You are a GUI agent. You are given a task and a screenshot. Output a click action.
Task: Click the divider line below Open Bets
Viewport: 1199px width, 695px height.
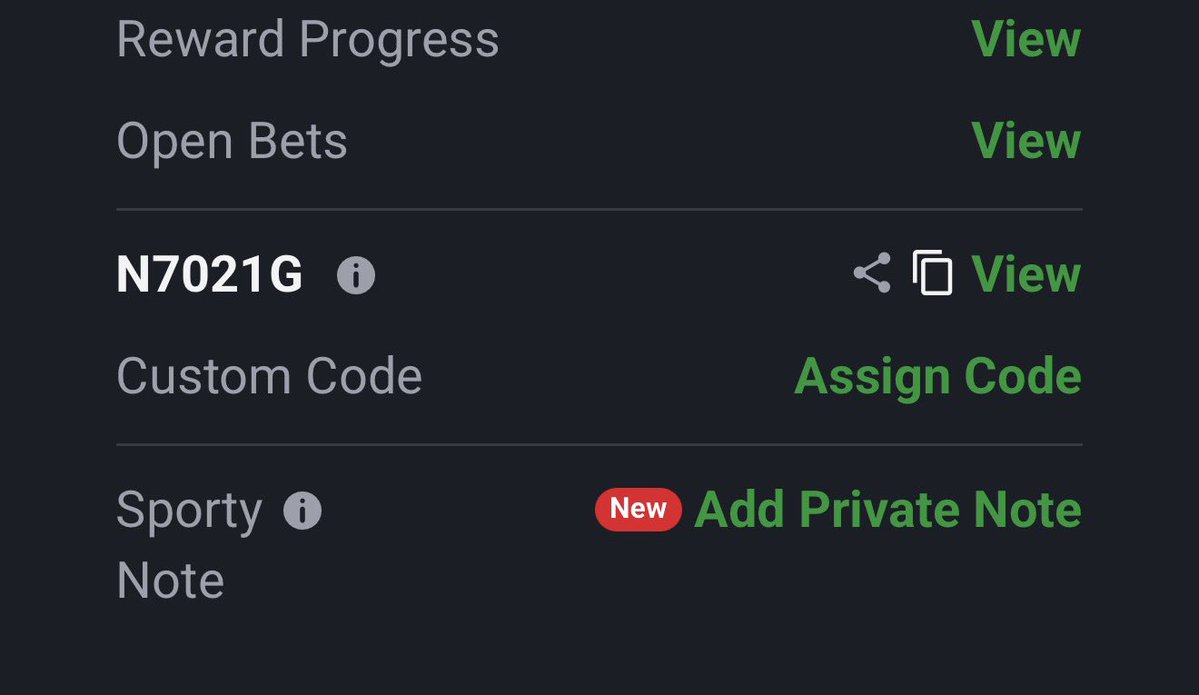point(600,209)
